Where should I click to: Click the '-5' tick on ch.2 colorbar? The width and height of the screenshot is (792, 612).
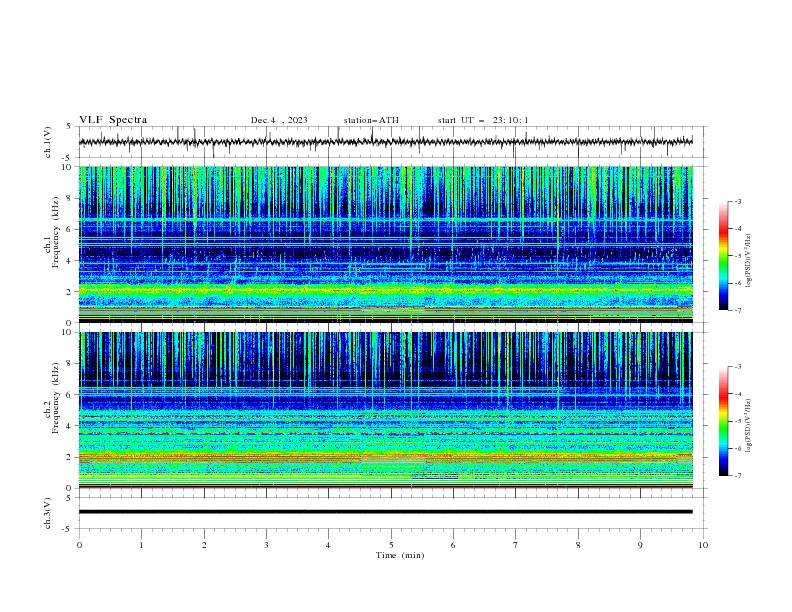pos(737,421)
